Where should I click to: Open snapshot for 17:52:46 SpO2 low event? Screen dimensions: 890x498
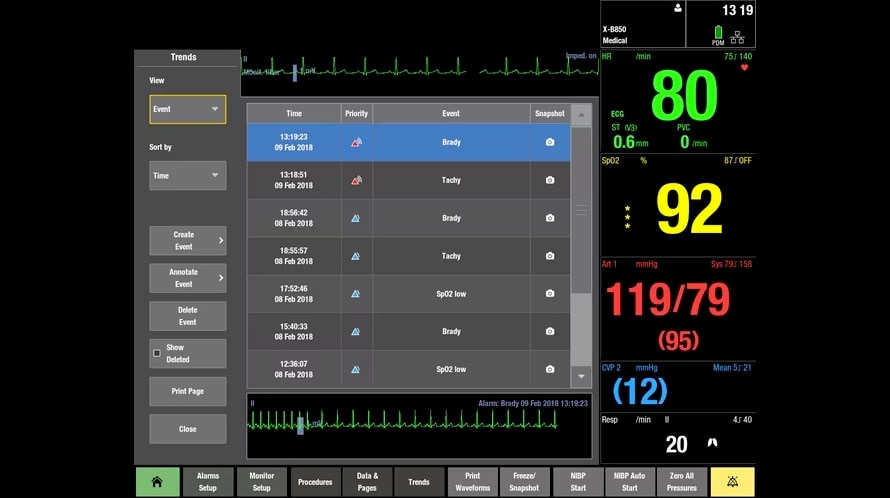[549, 294]
